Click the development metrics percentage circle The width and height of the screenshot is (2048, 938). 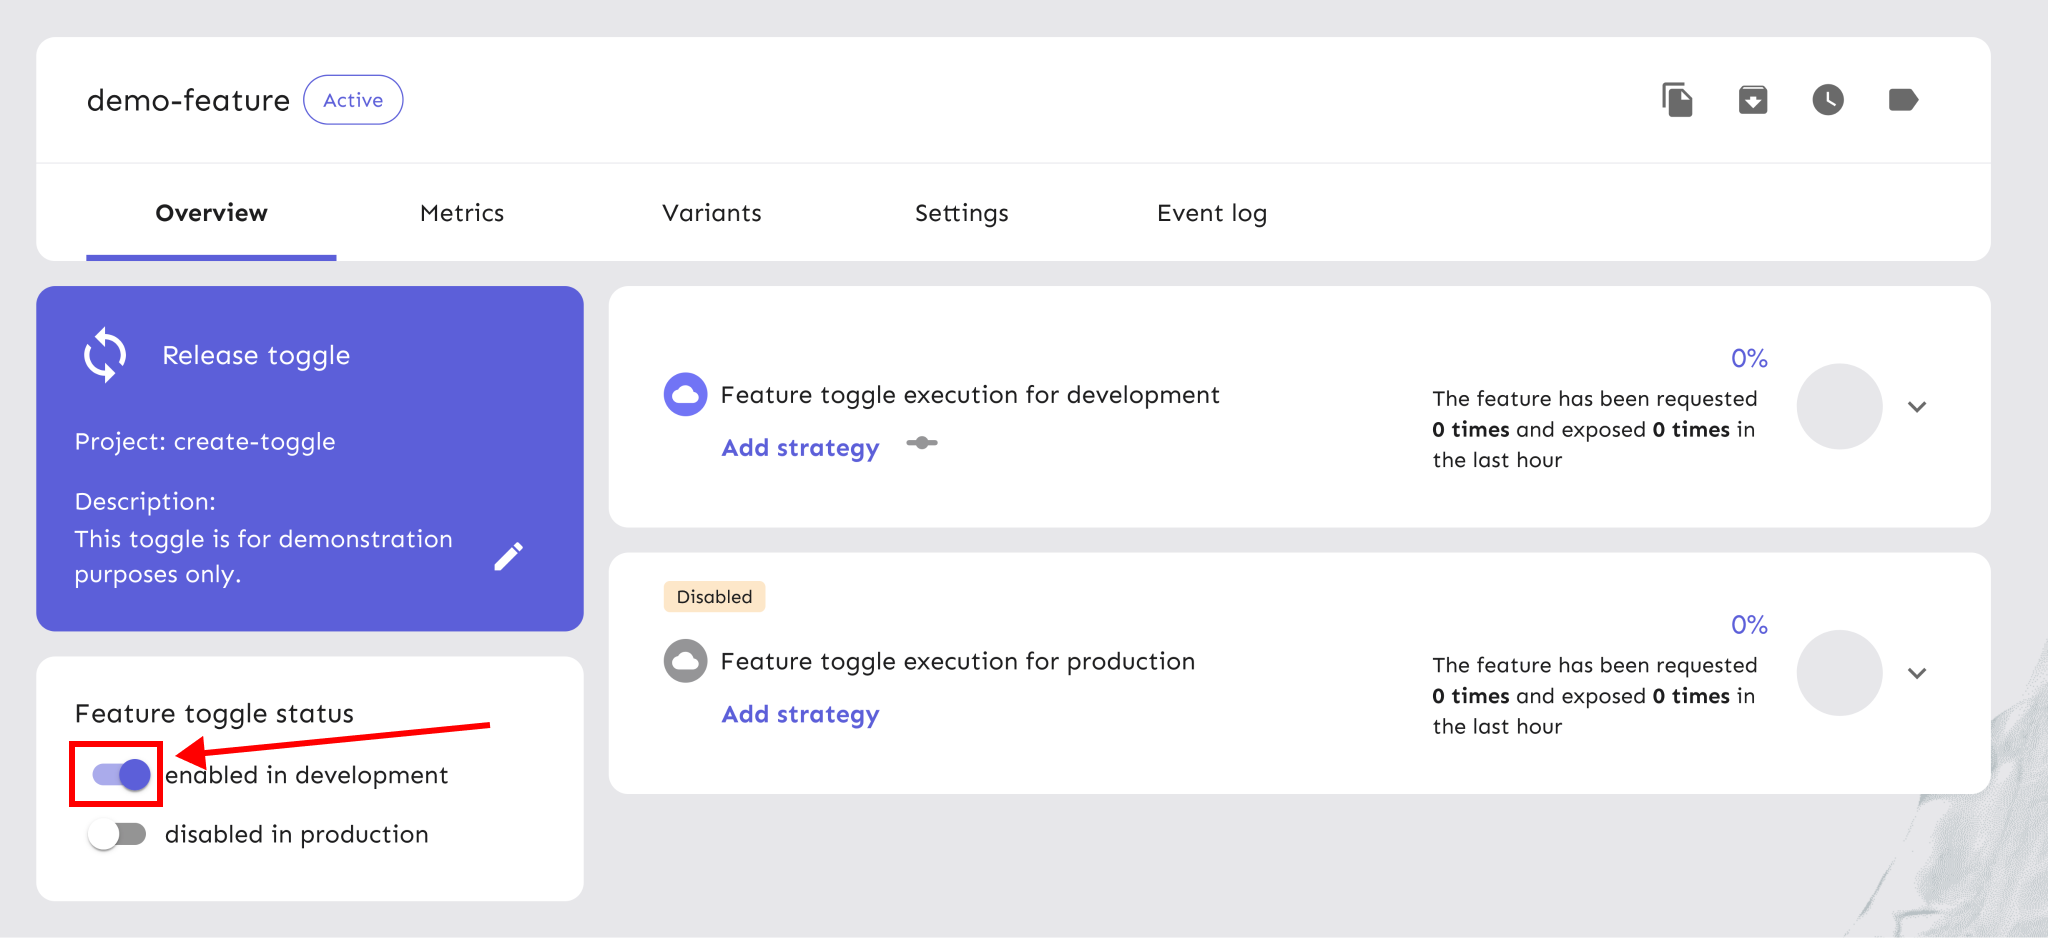[x=1839, y=406]
